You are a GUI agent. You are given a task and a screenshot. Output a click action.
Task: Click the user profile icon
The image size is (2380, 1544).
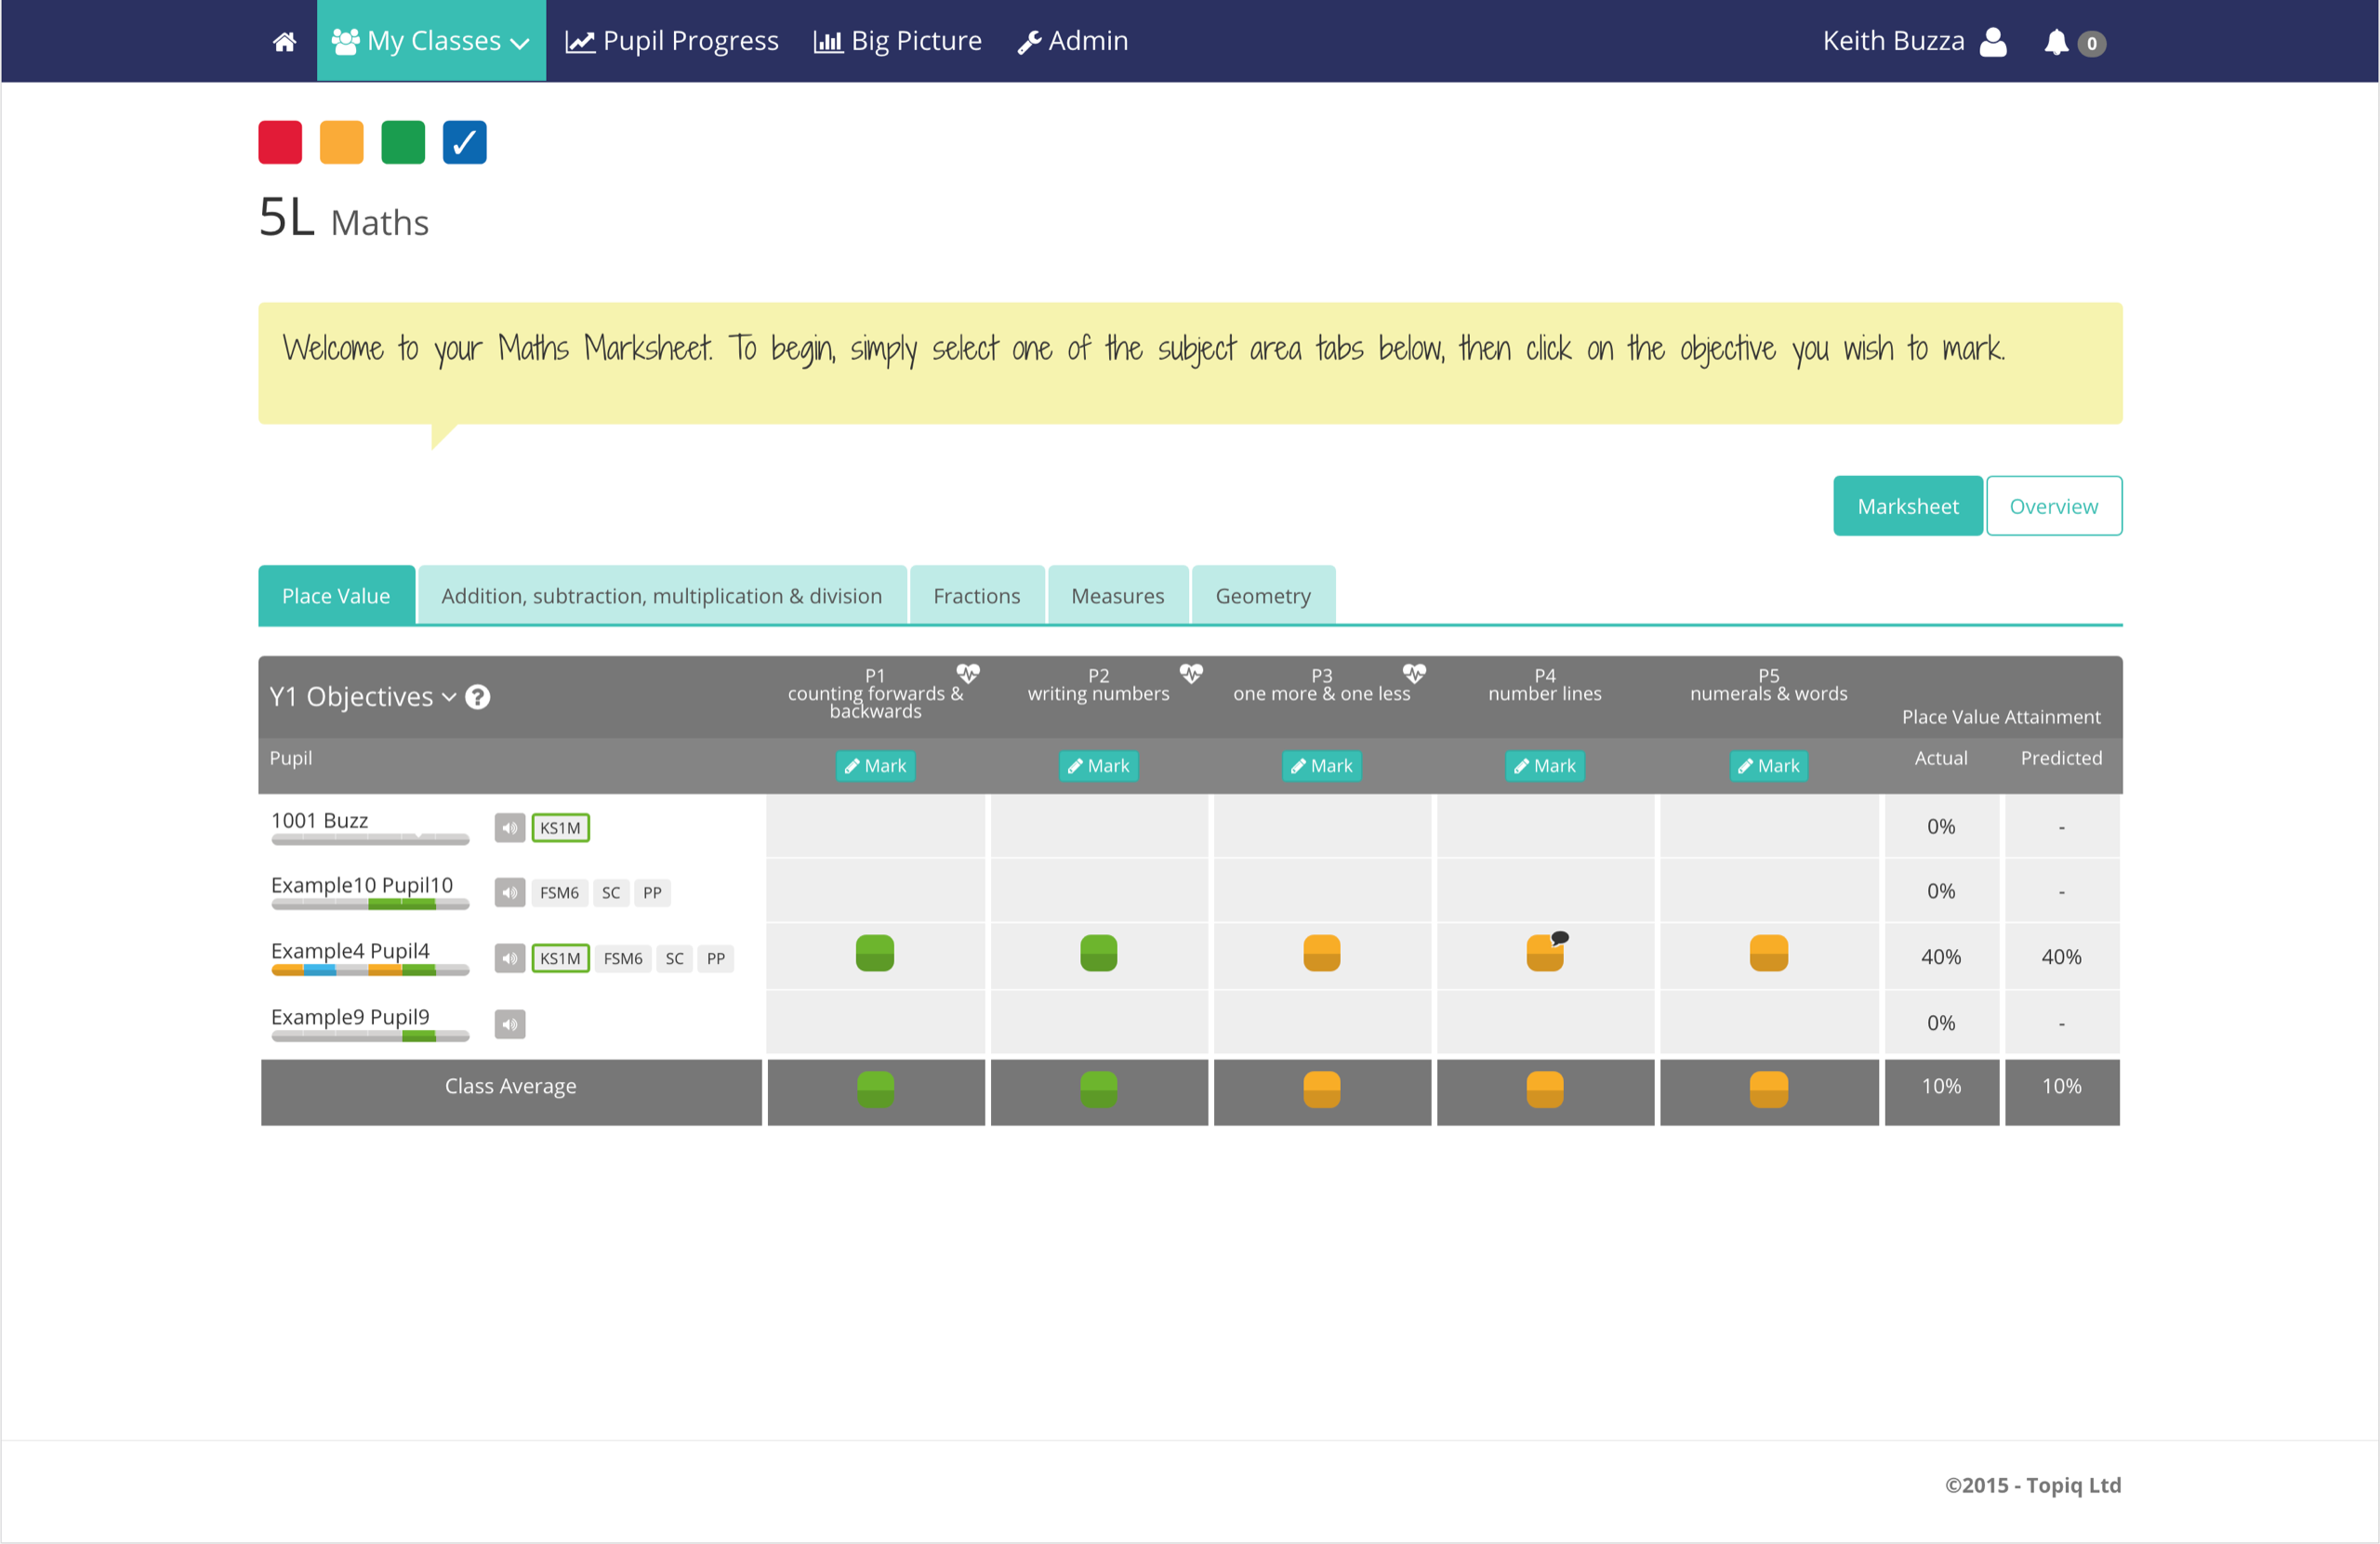tap(1992, 42)
